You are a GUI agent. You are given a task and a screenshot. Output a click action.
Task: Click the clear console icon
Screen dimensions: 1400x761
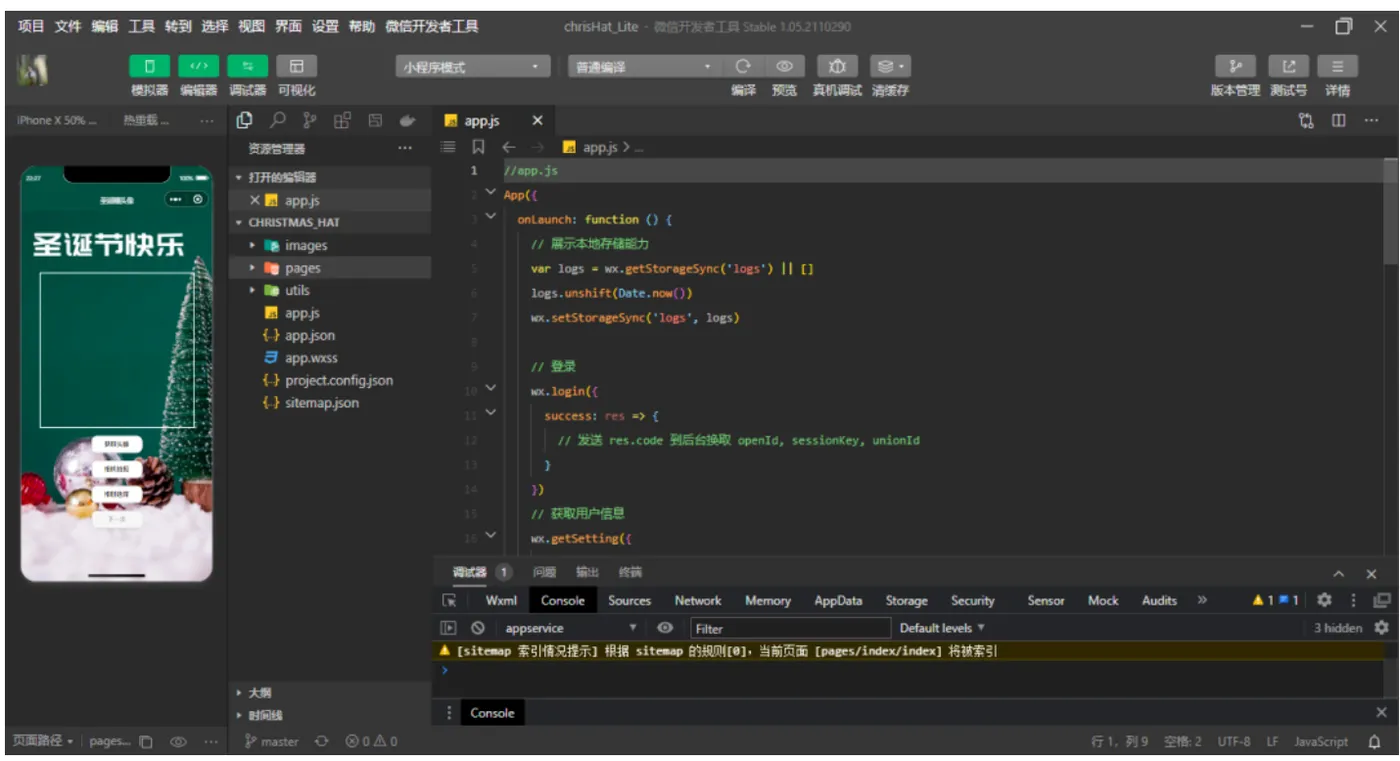tap(478, 628)
